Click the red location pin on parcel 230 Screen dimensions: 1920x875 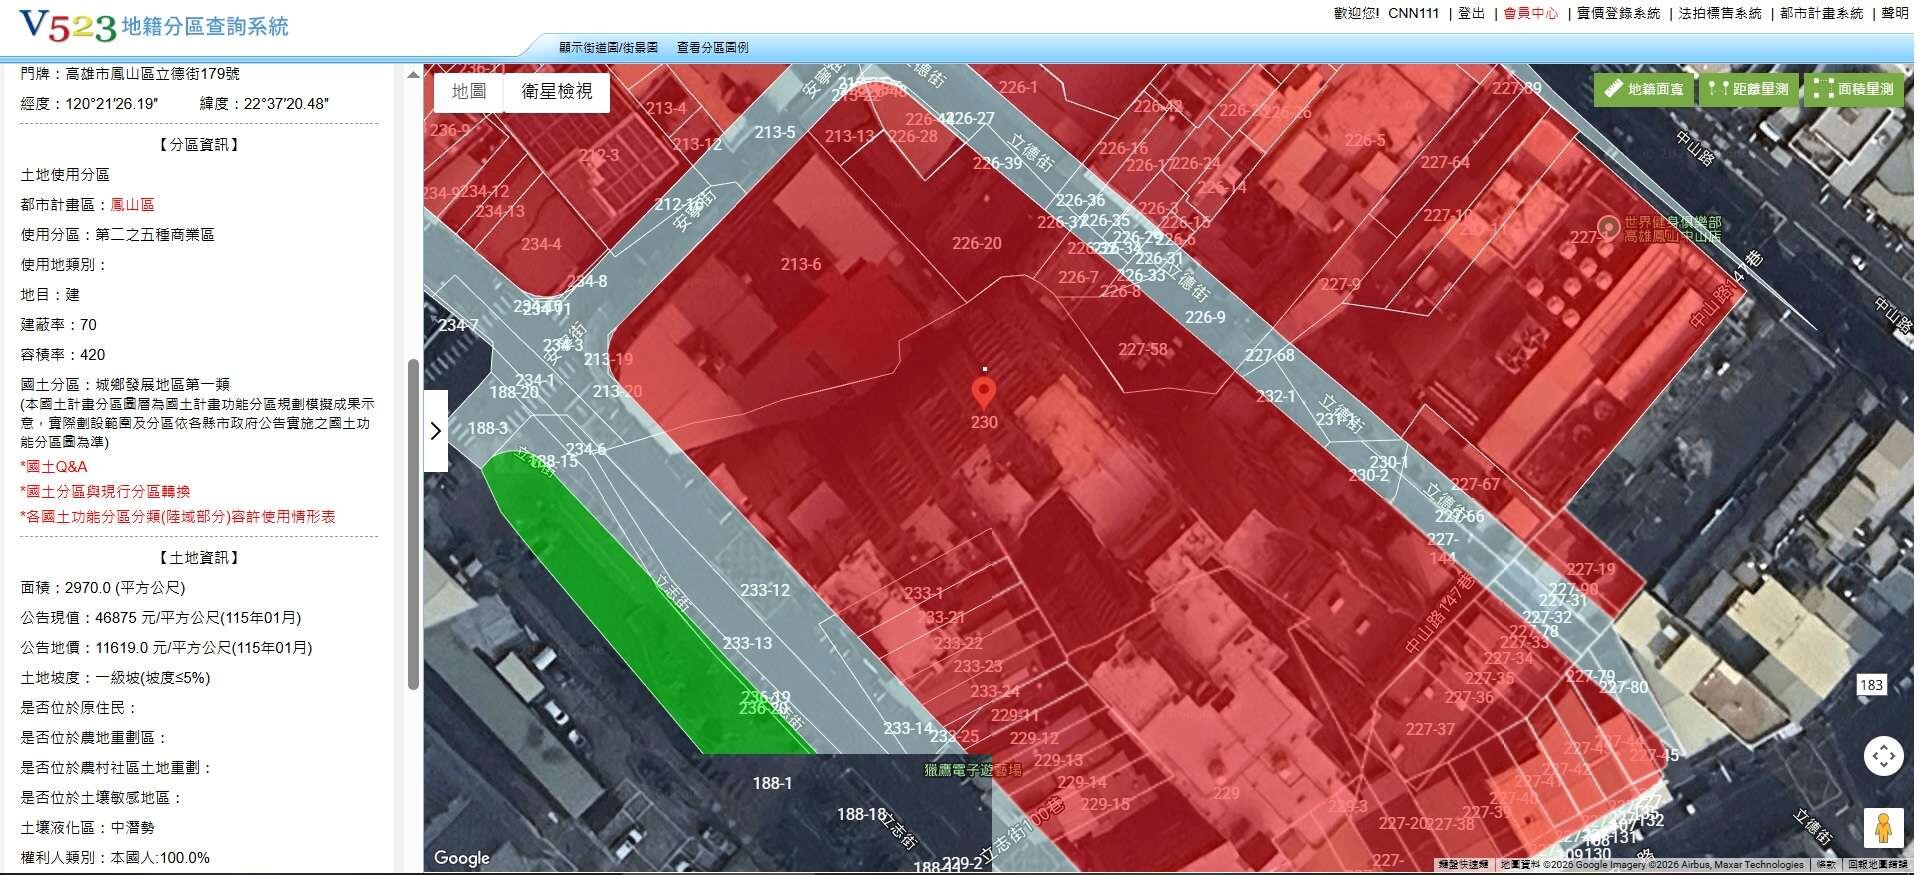[984, 392]
